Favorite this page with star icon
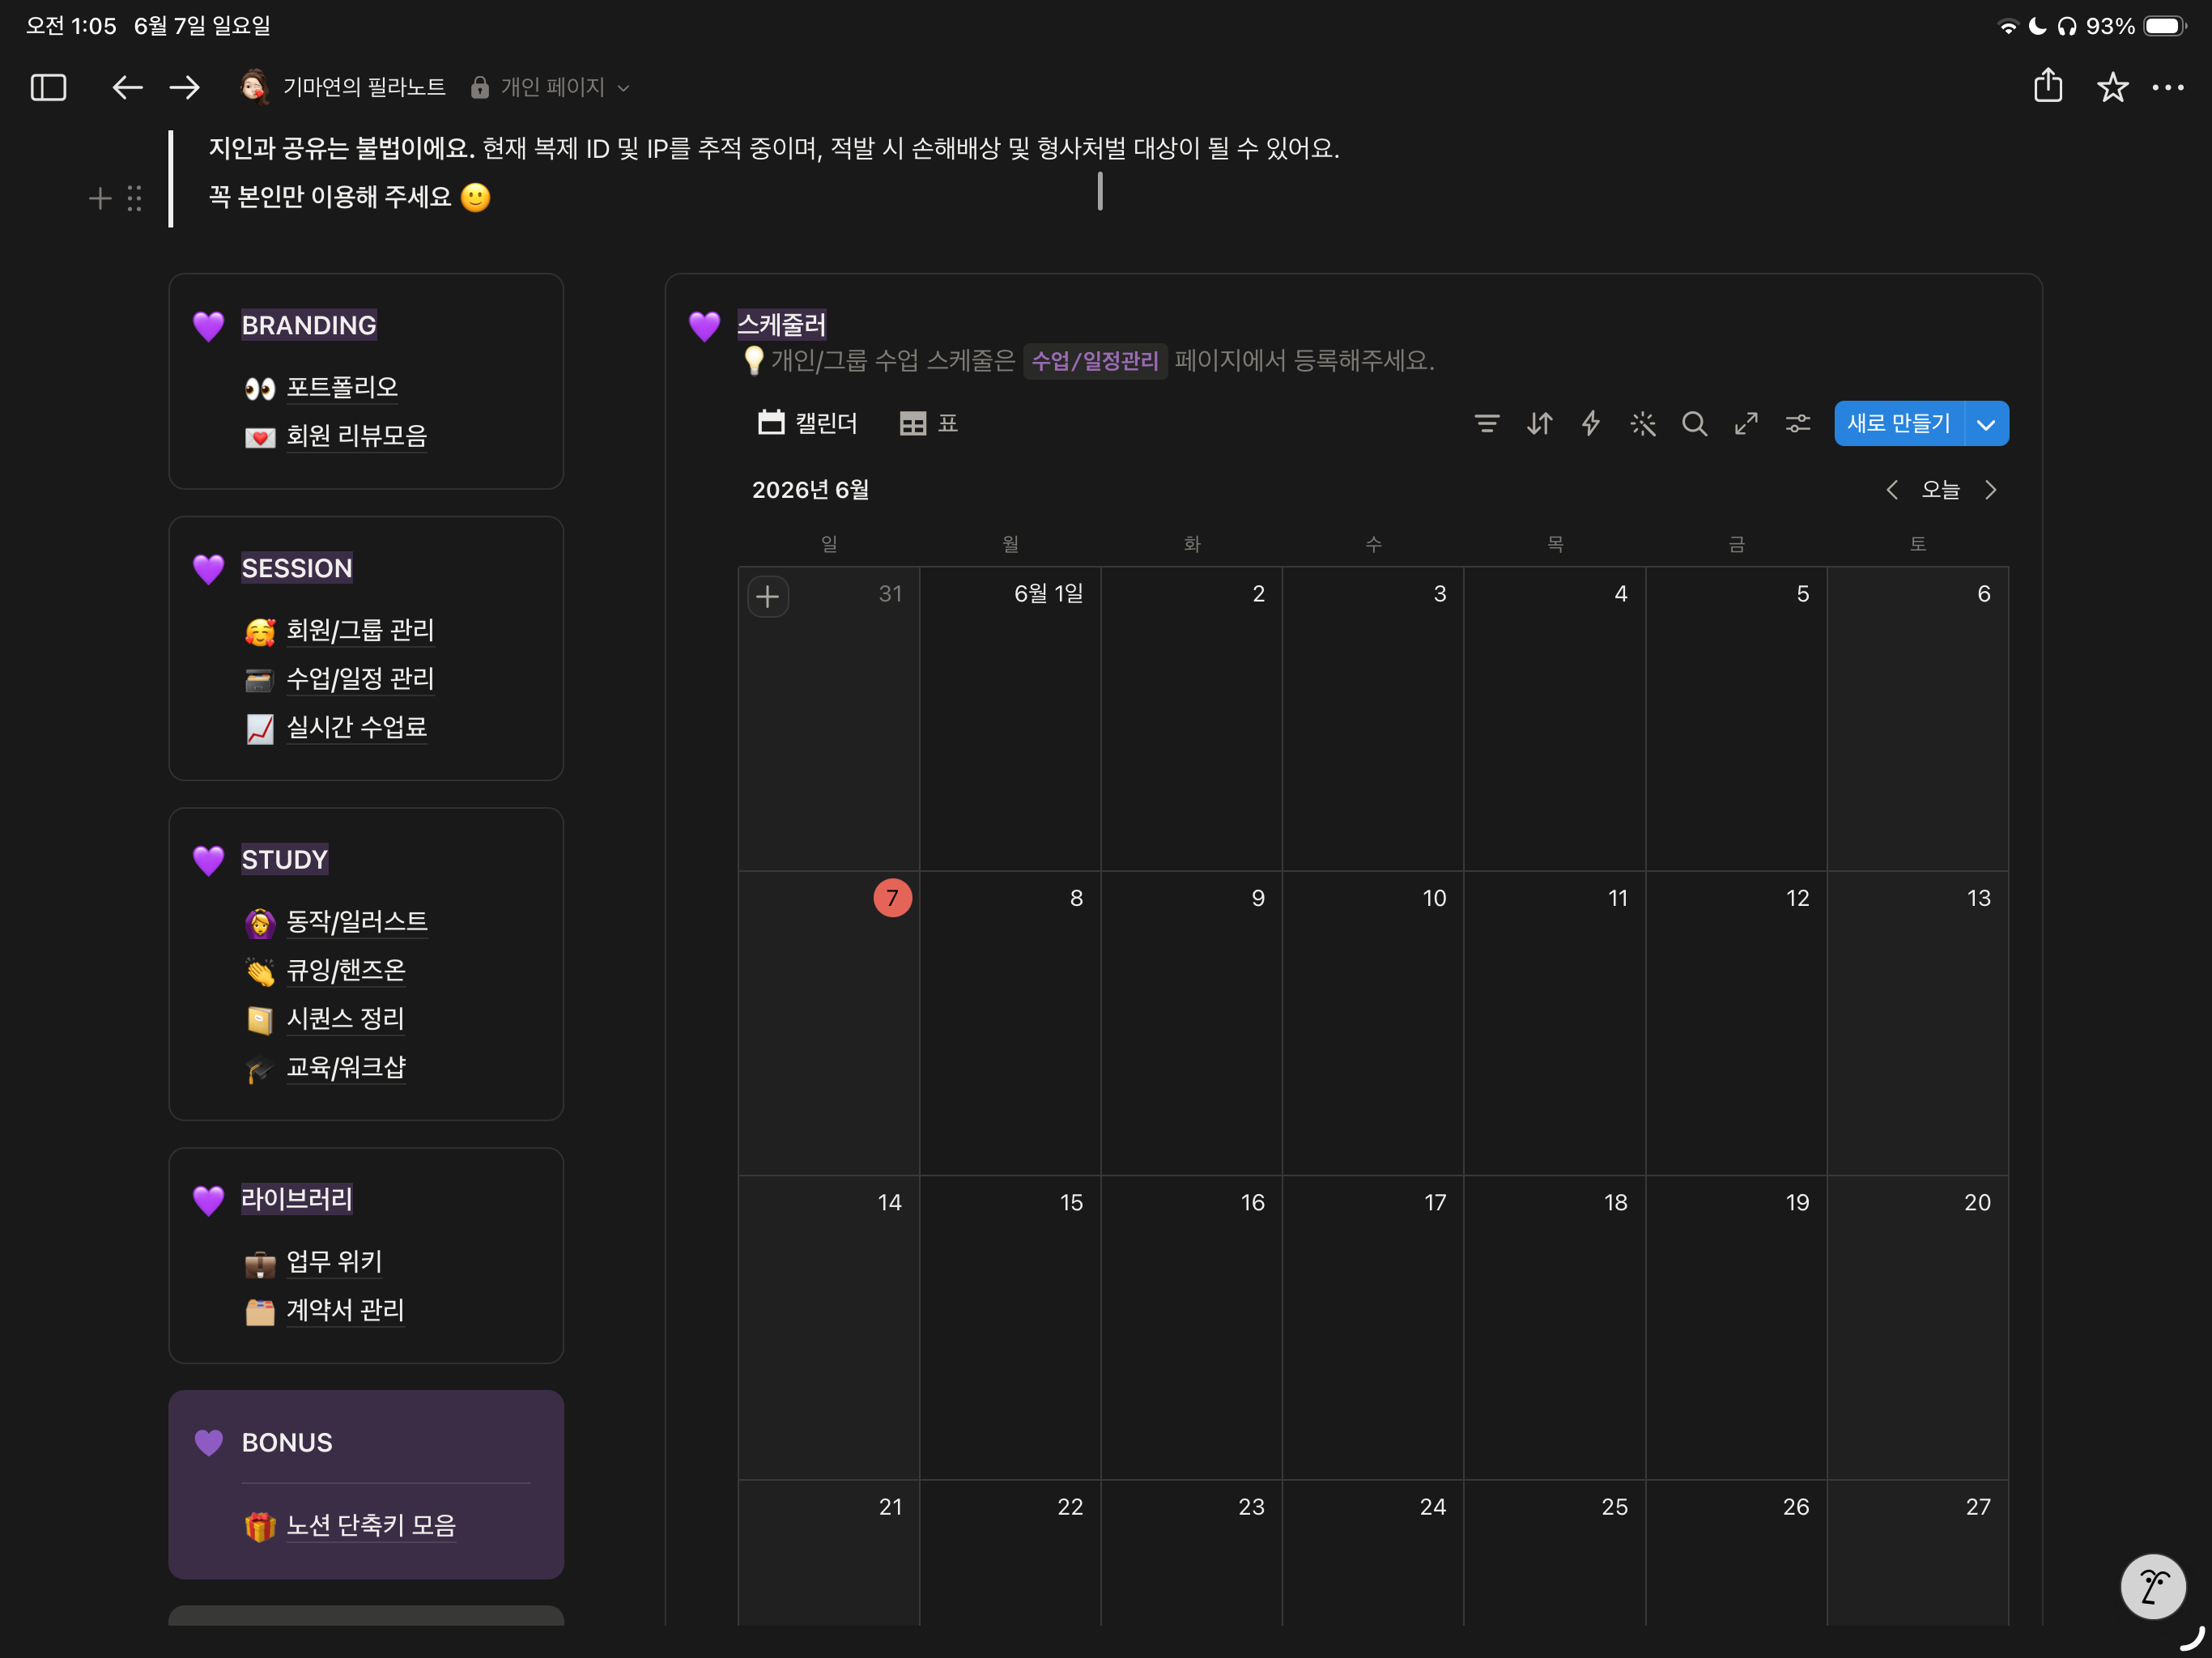 click(2112, 88)
